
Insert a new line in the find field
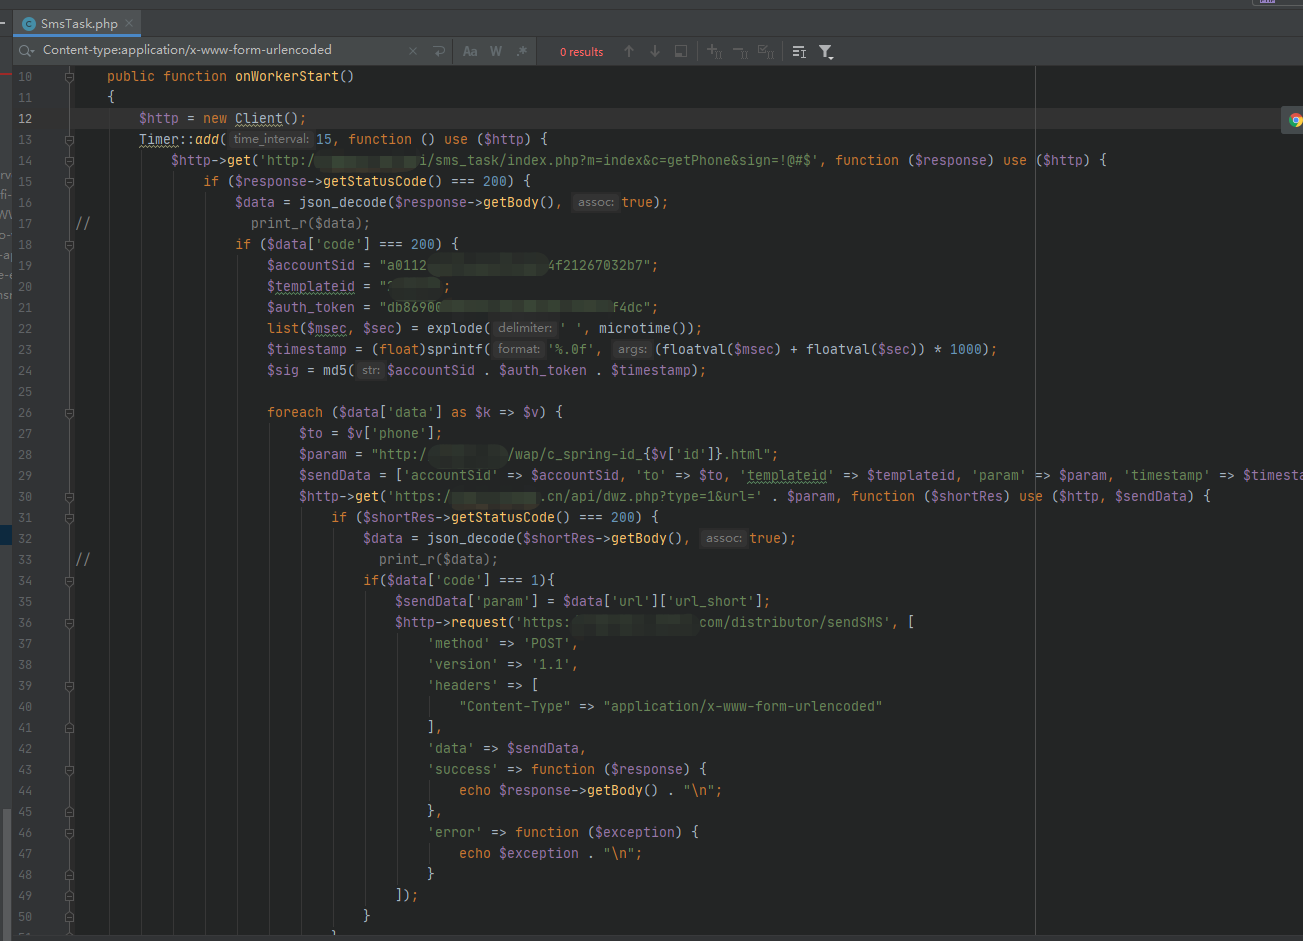click(x=438, y=51)
